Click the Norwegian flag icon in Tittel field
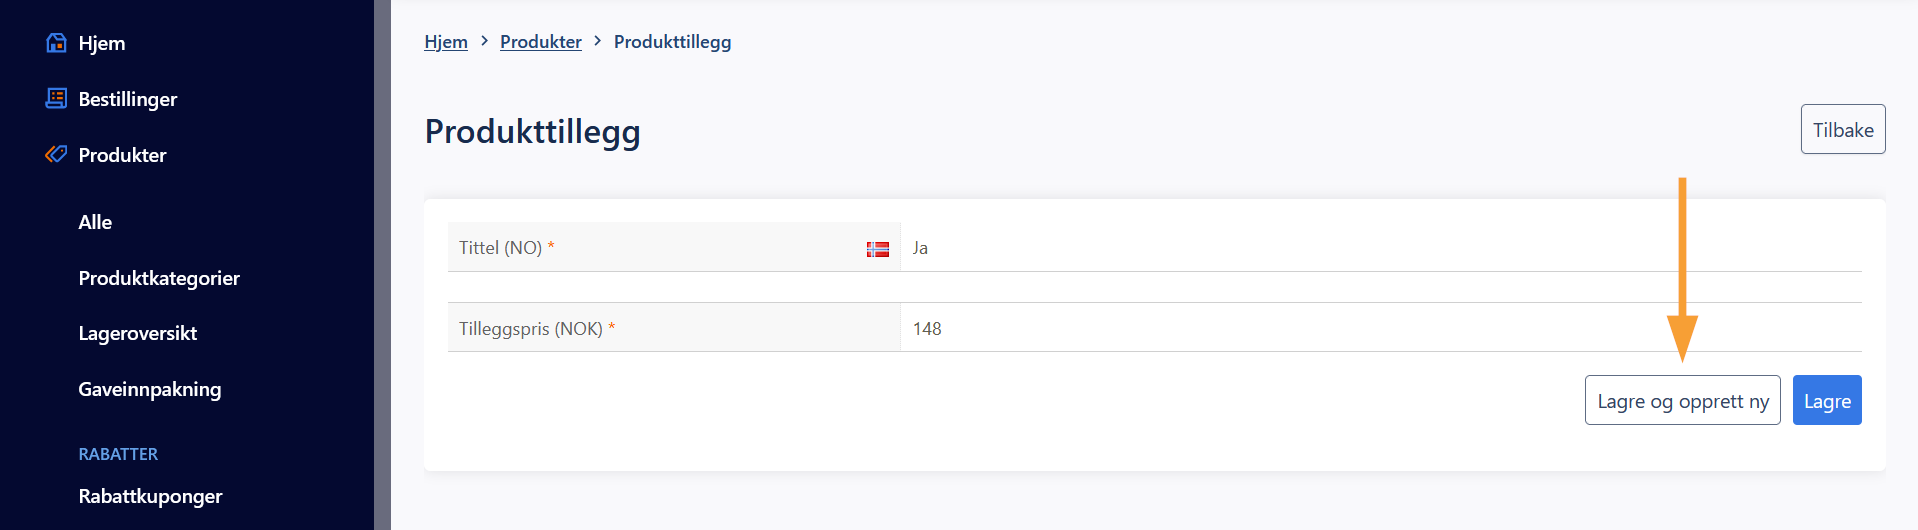The height and width of the screenshot is (530, 1918). pyautogui.click(x=878, y=249)
